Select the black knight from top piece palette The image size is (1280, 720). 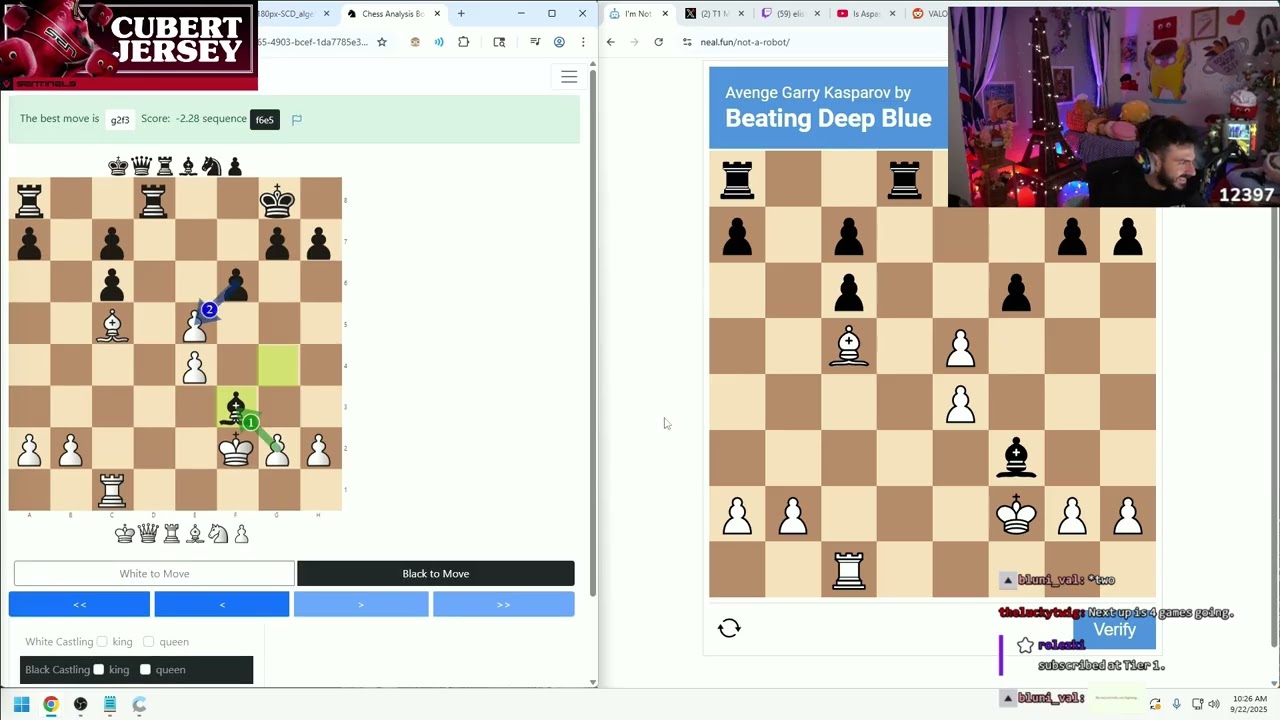click(x=211, y=166)
